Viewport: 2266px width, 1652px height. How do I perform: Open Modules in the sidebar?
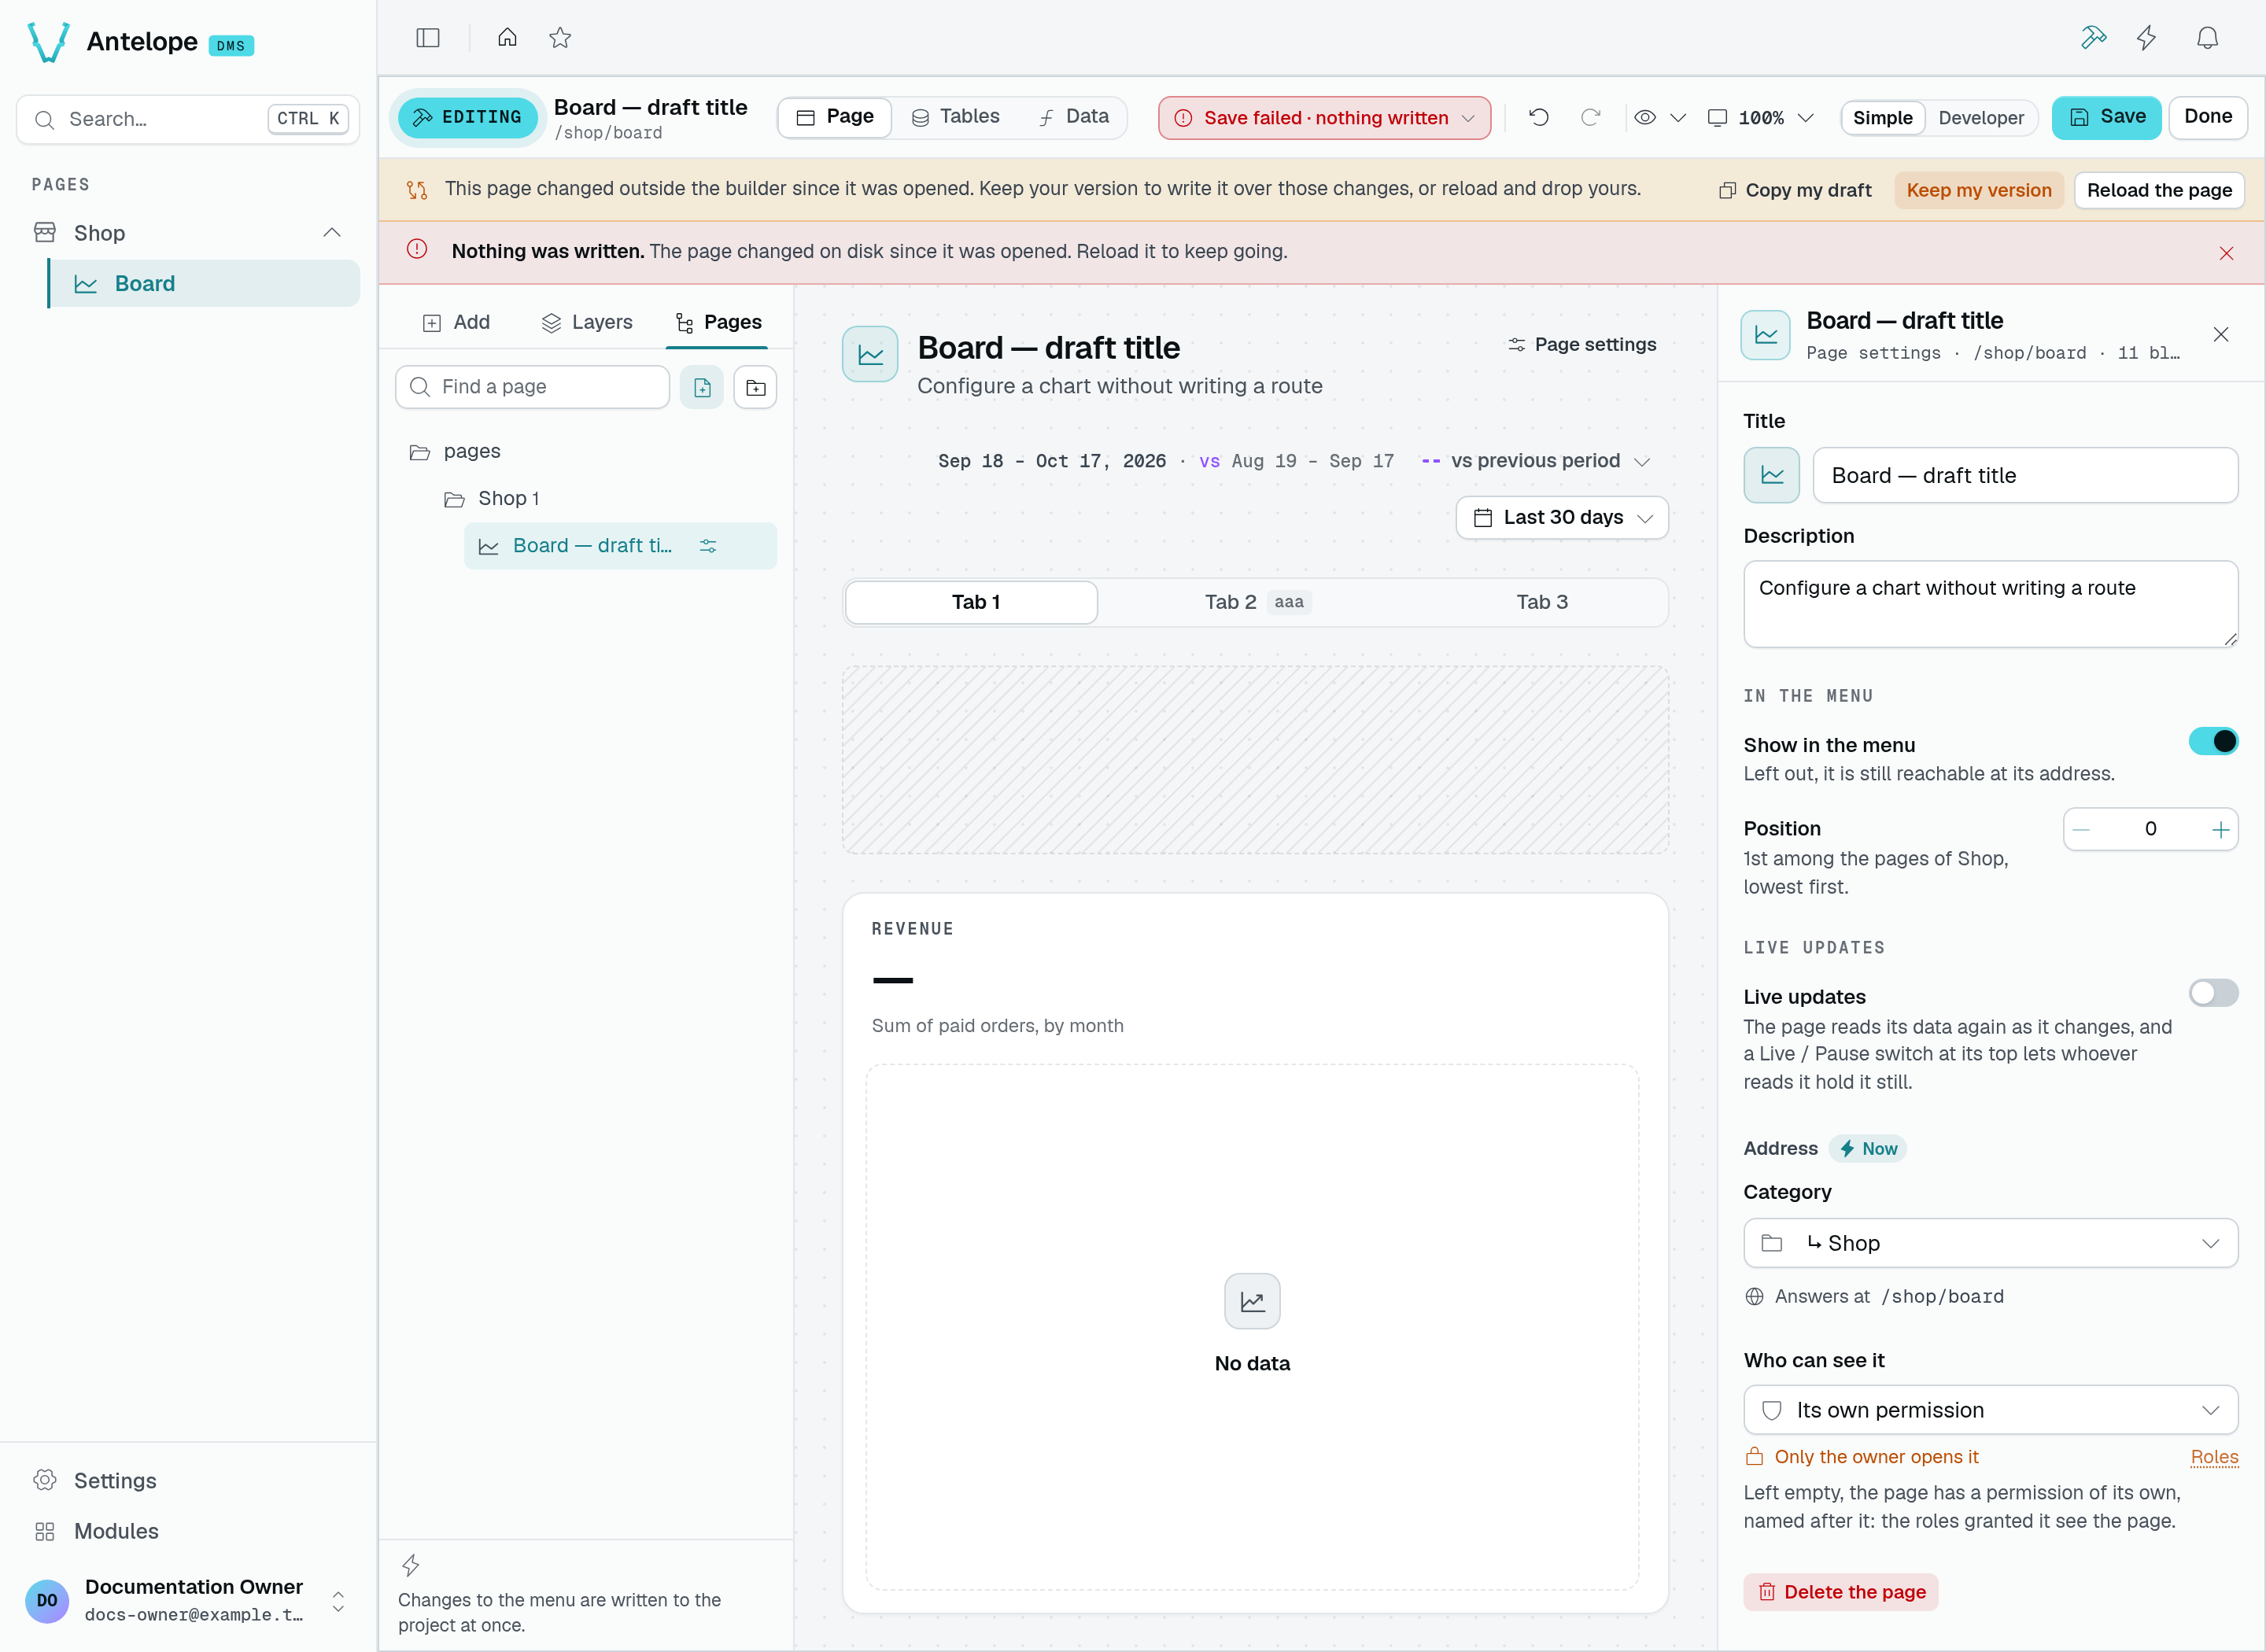click(116, 1531)
